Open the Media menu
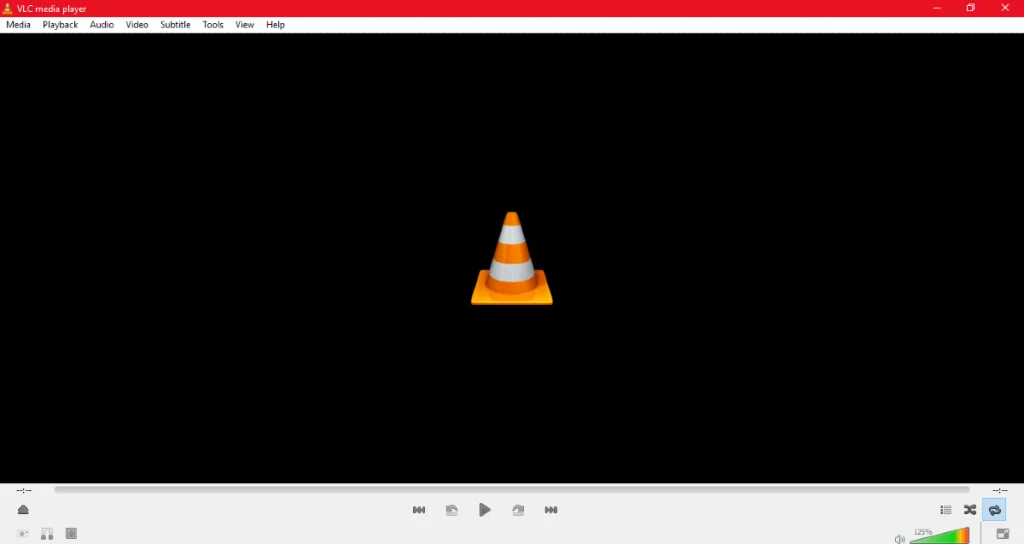The height and width of the screenshot is (544, 1024). click(18, 25)
